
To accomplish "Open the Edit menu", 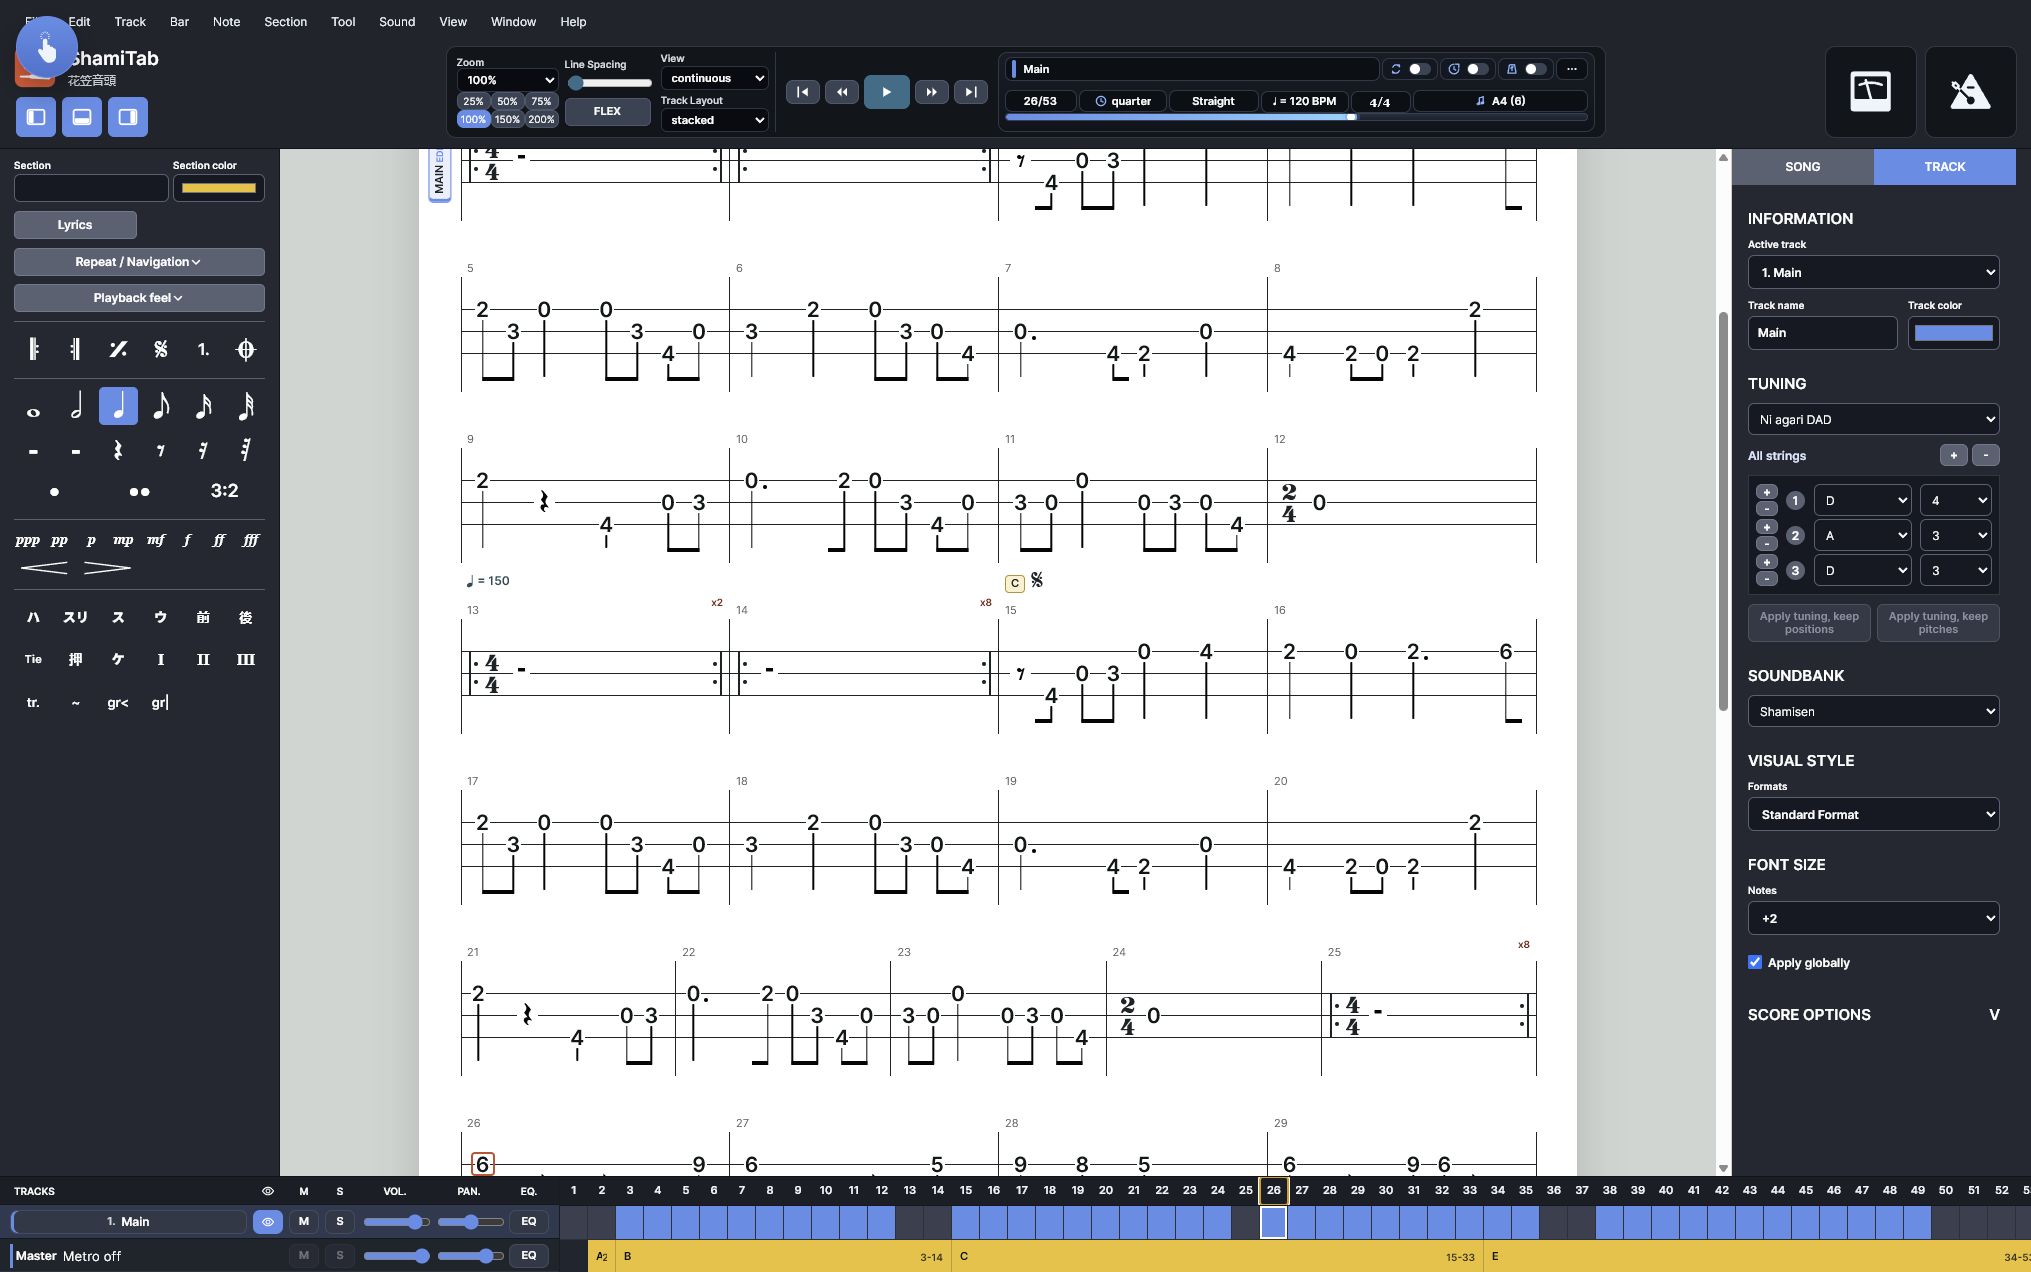I will (80, 21).
